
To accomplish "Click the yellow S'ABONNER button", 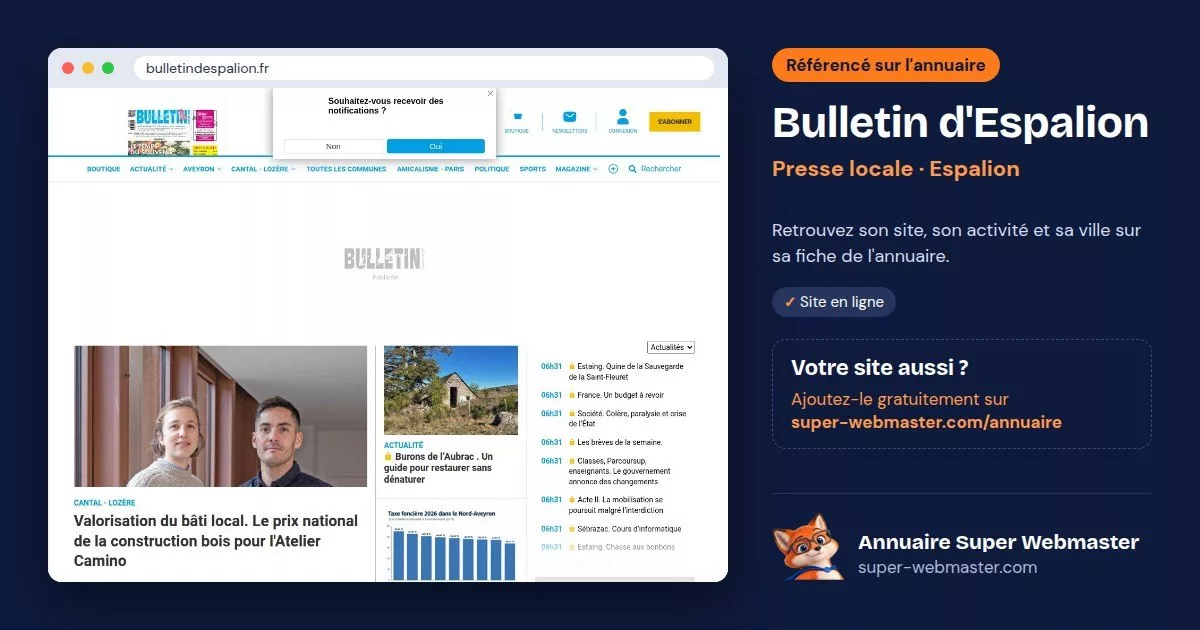I will (675, 121).
